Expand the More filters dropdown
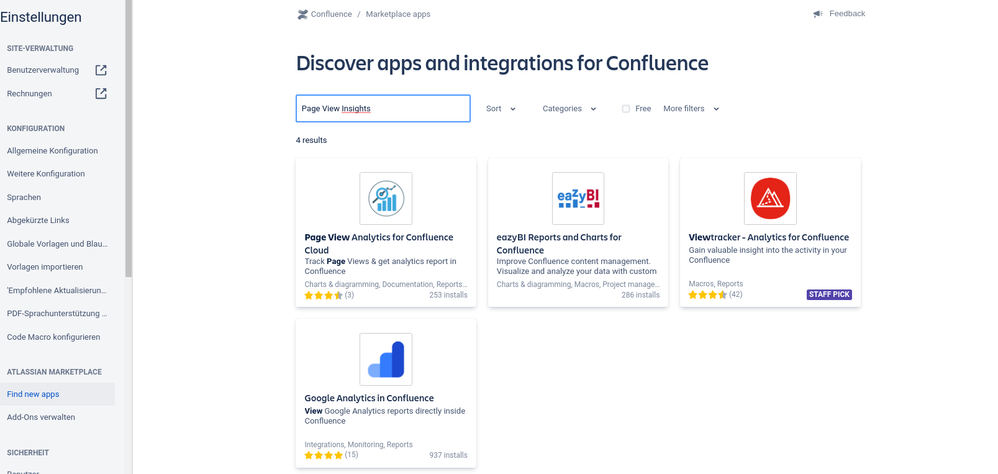Viewport: 998px width, 474px height. click(x=691, y=109)
